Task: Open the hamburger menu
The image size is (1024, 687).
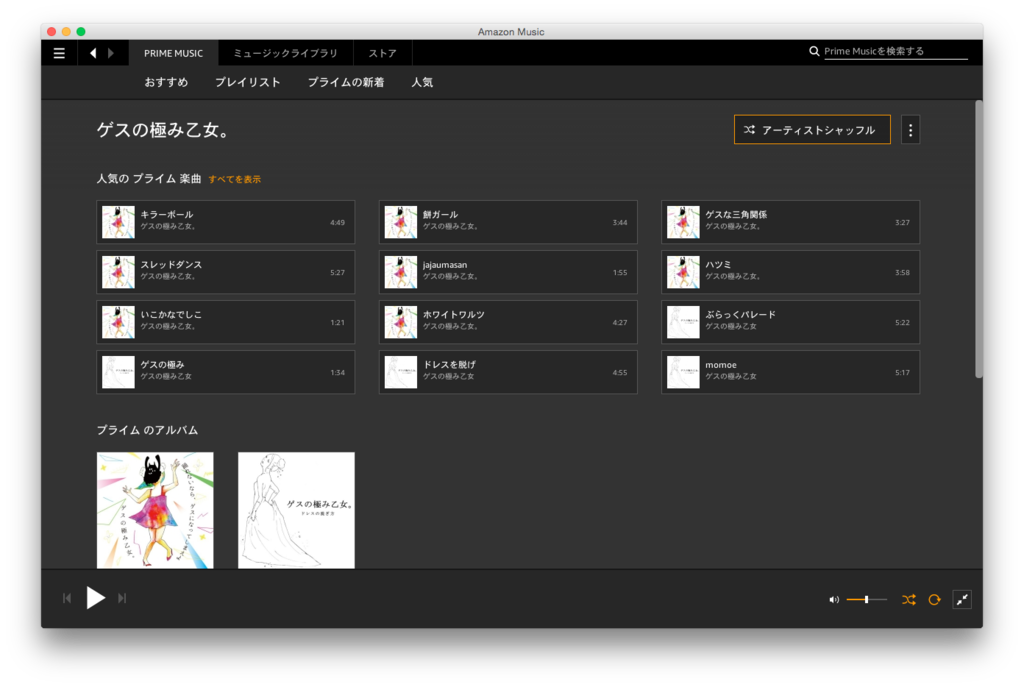Action: click(59, 53)
